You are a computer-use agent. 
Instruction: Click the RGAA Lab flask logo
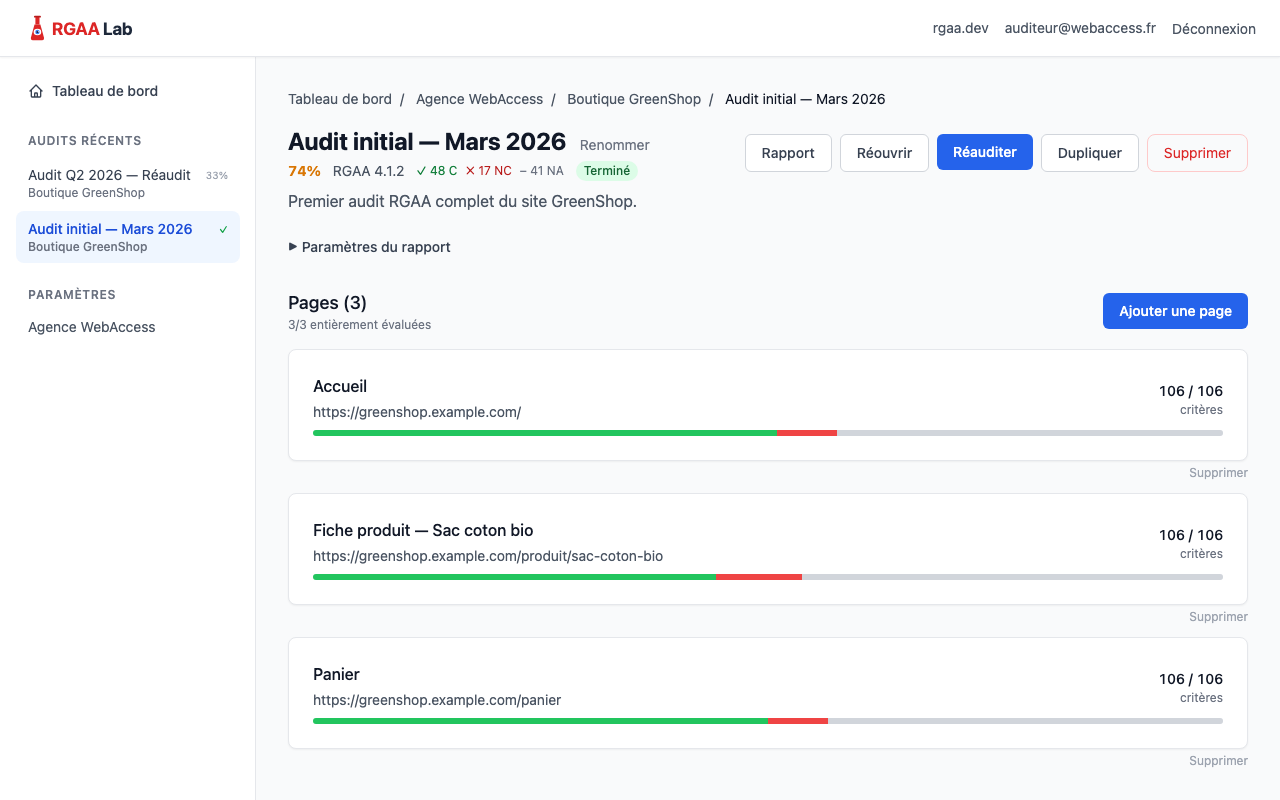tap(37, 28)
